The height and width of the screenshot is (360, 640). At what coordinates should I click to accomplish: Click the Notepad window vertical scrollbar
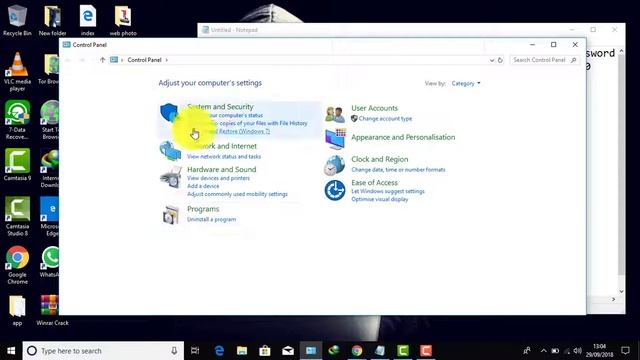coord(621,171)
